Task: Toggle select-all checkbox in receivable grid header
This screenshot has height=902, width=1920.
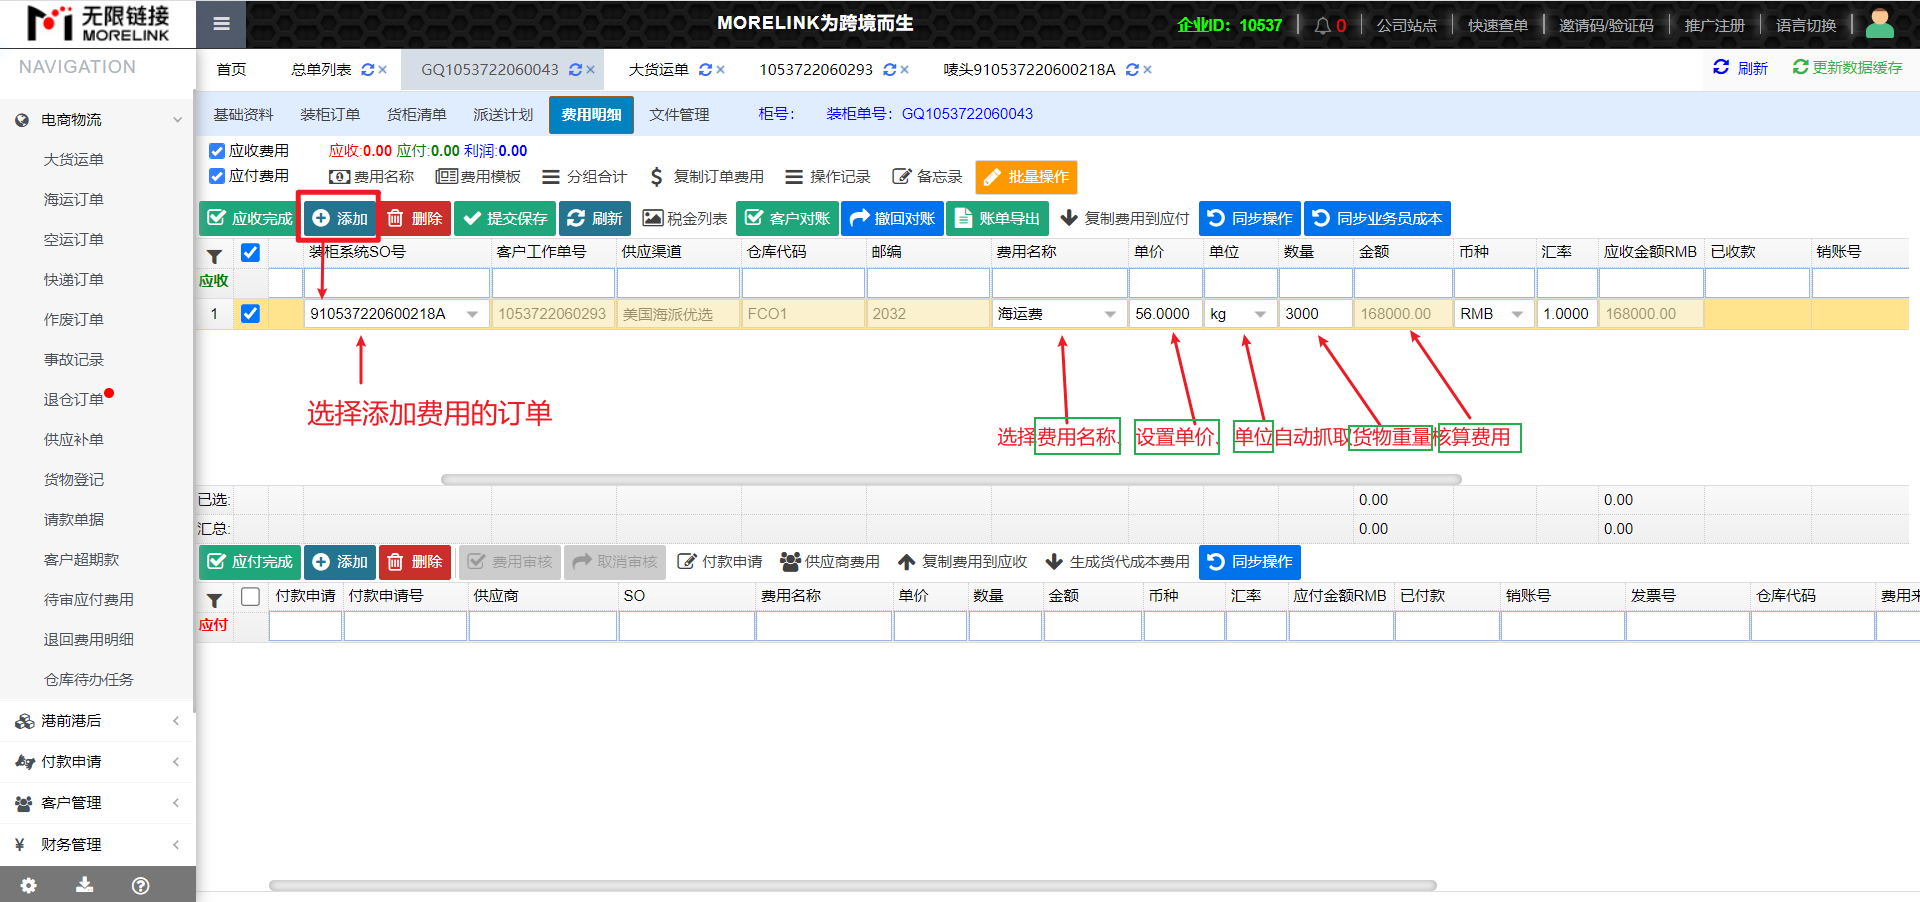Action: [250, 253]
